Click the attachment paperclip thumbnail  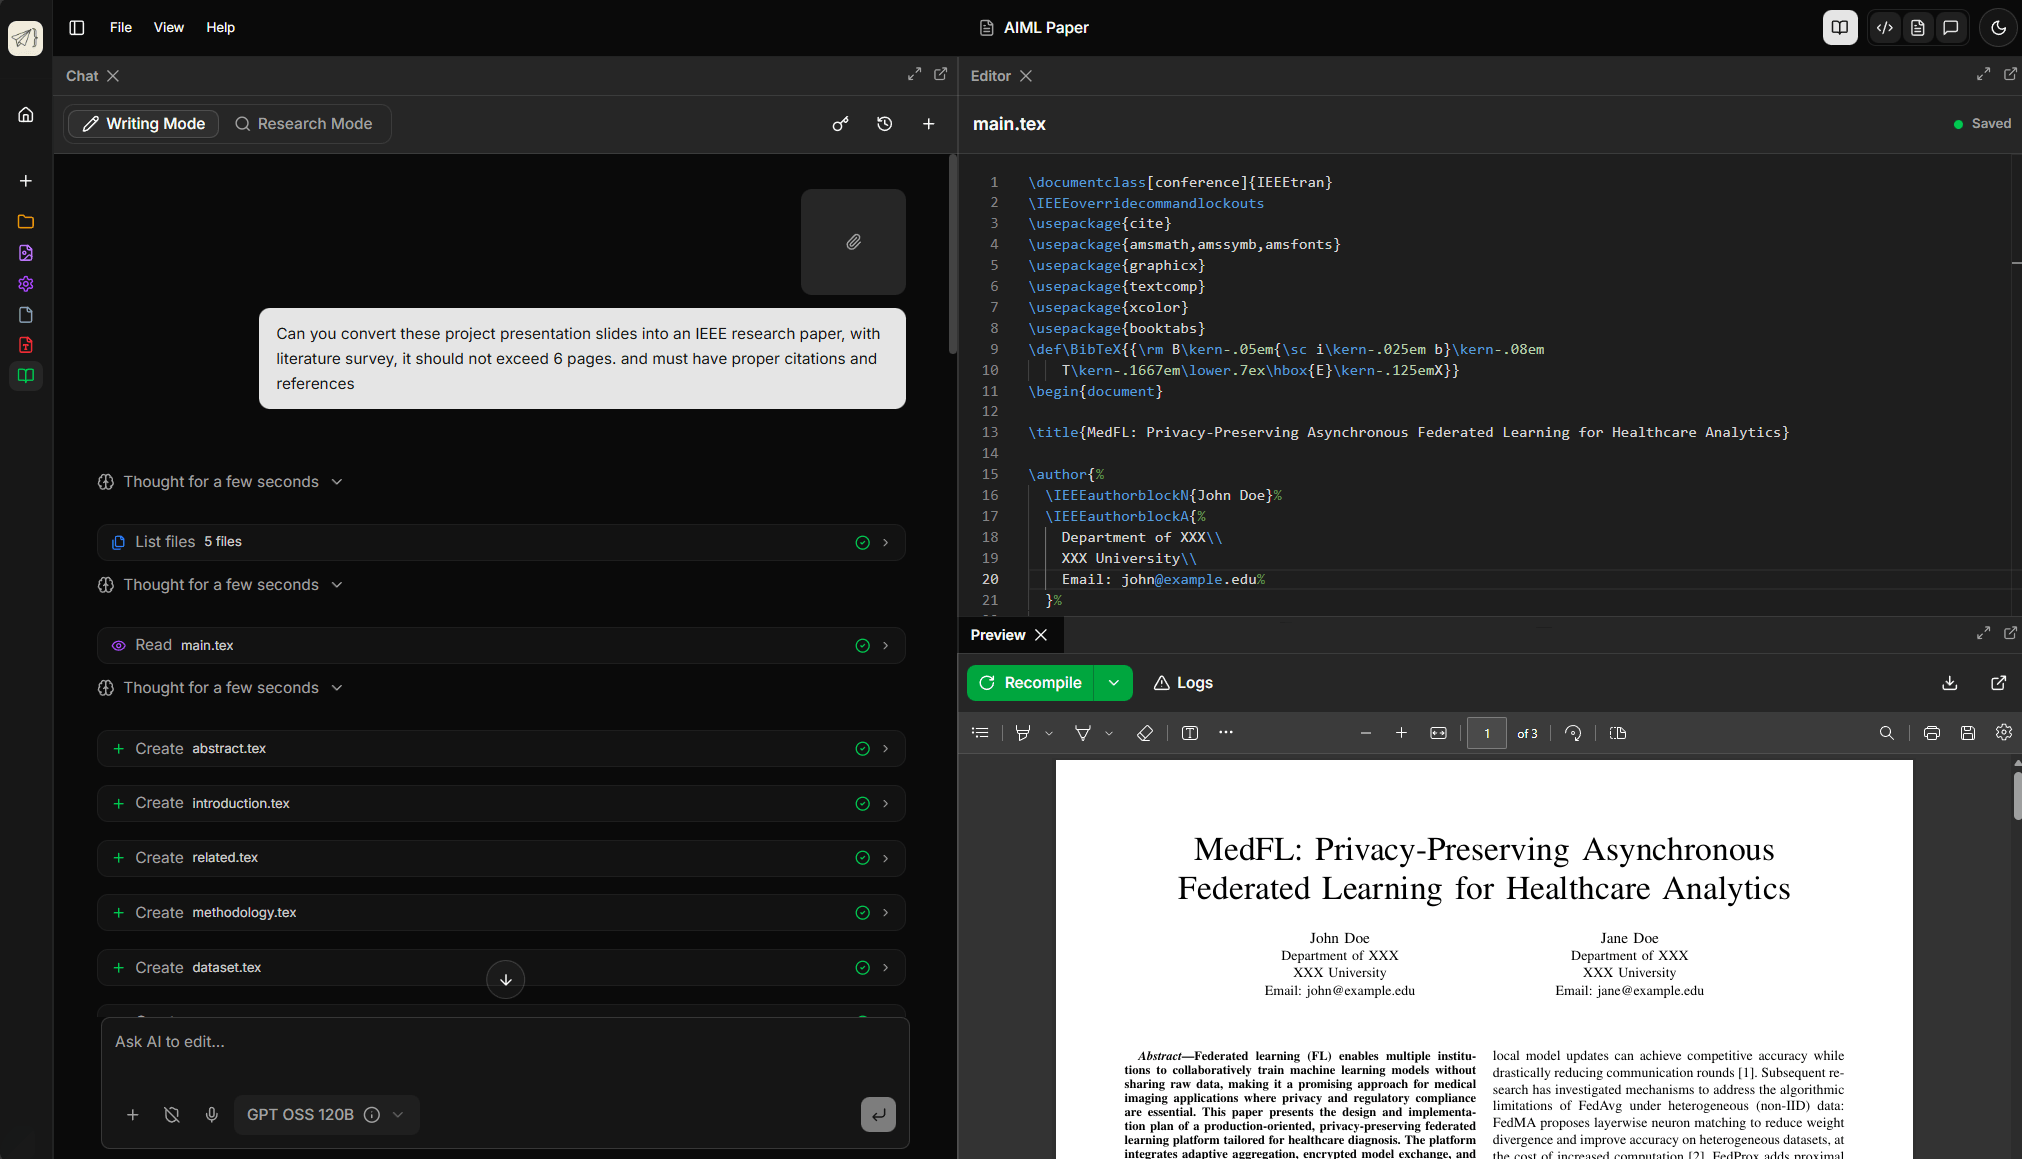coord(853,242)
